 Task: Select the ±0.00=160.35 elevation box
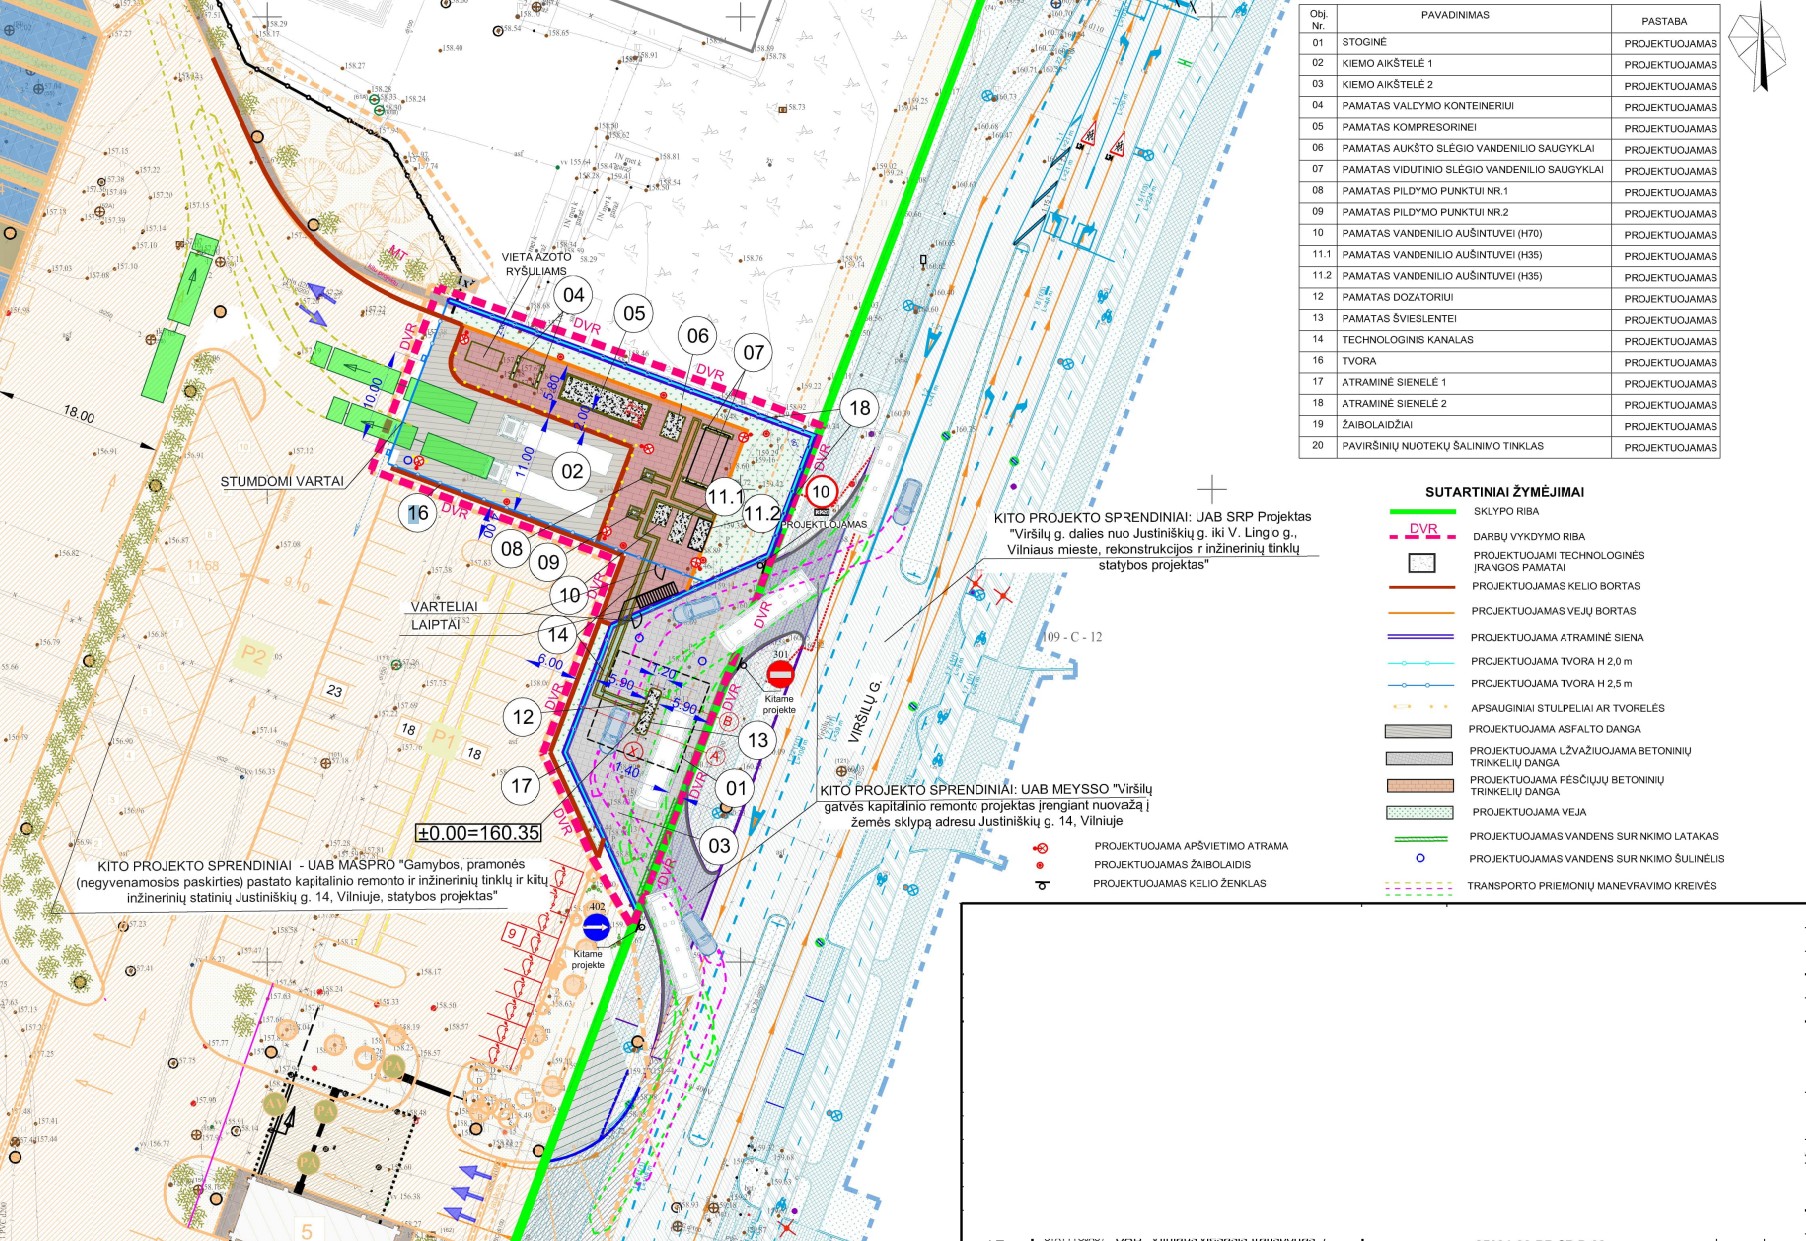click(x=478, y=833)
